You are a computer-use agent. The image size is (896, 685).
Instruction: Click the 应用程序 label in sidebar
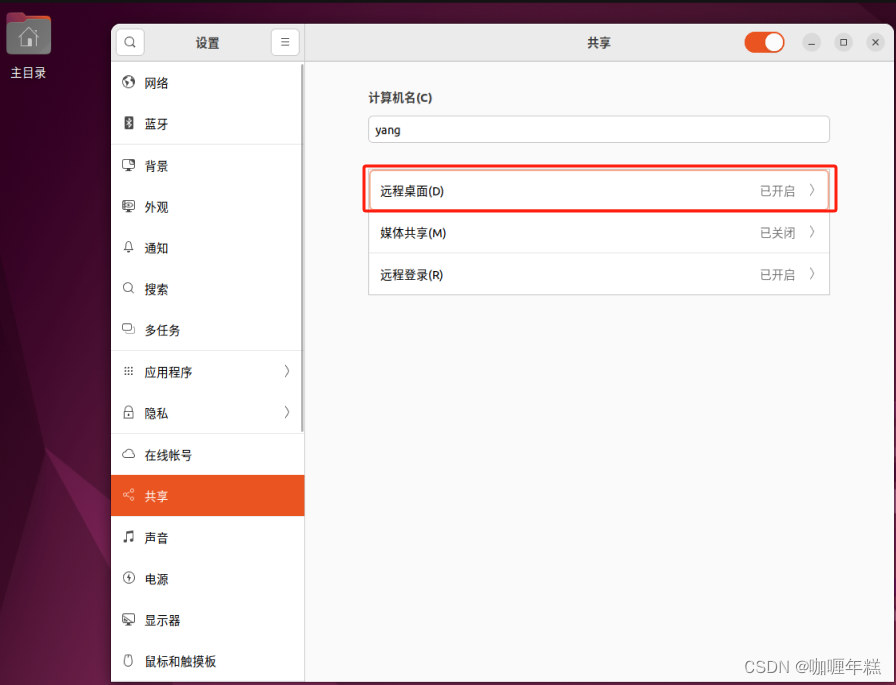168,372
